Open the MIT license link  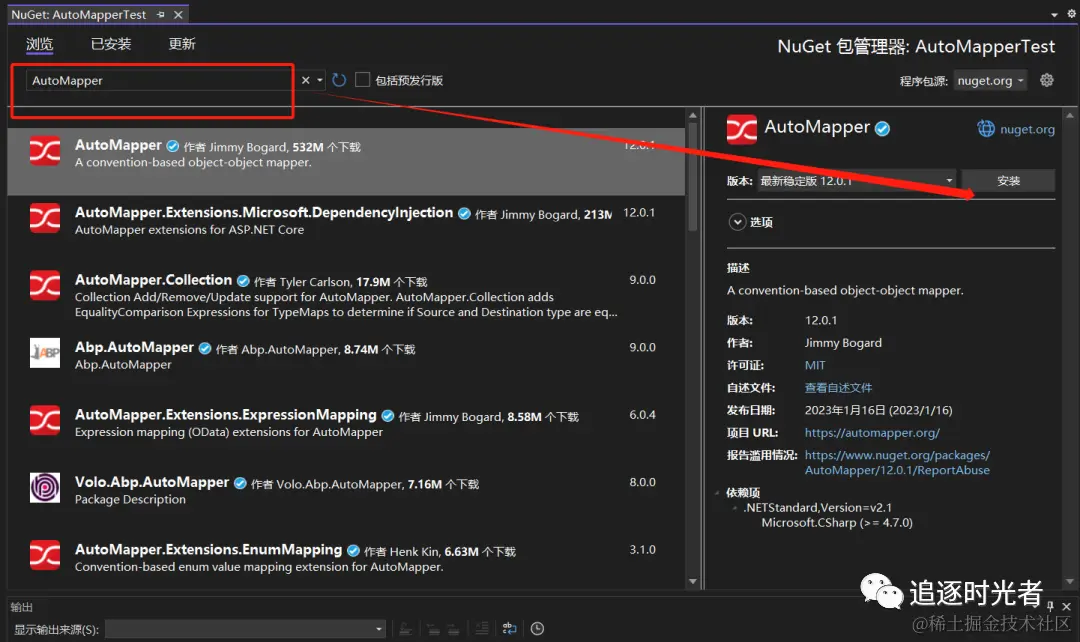815,365
